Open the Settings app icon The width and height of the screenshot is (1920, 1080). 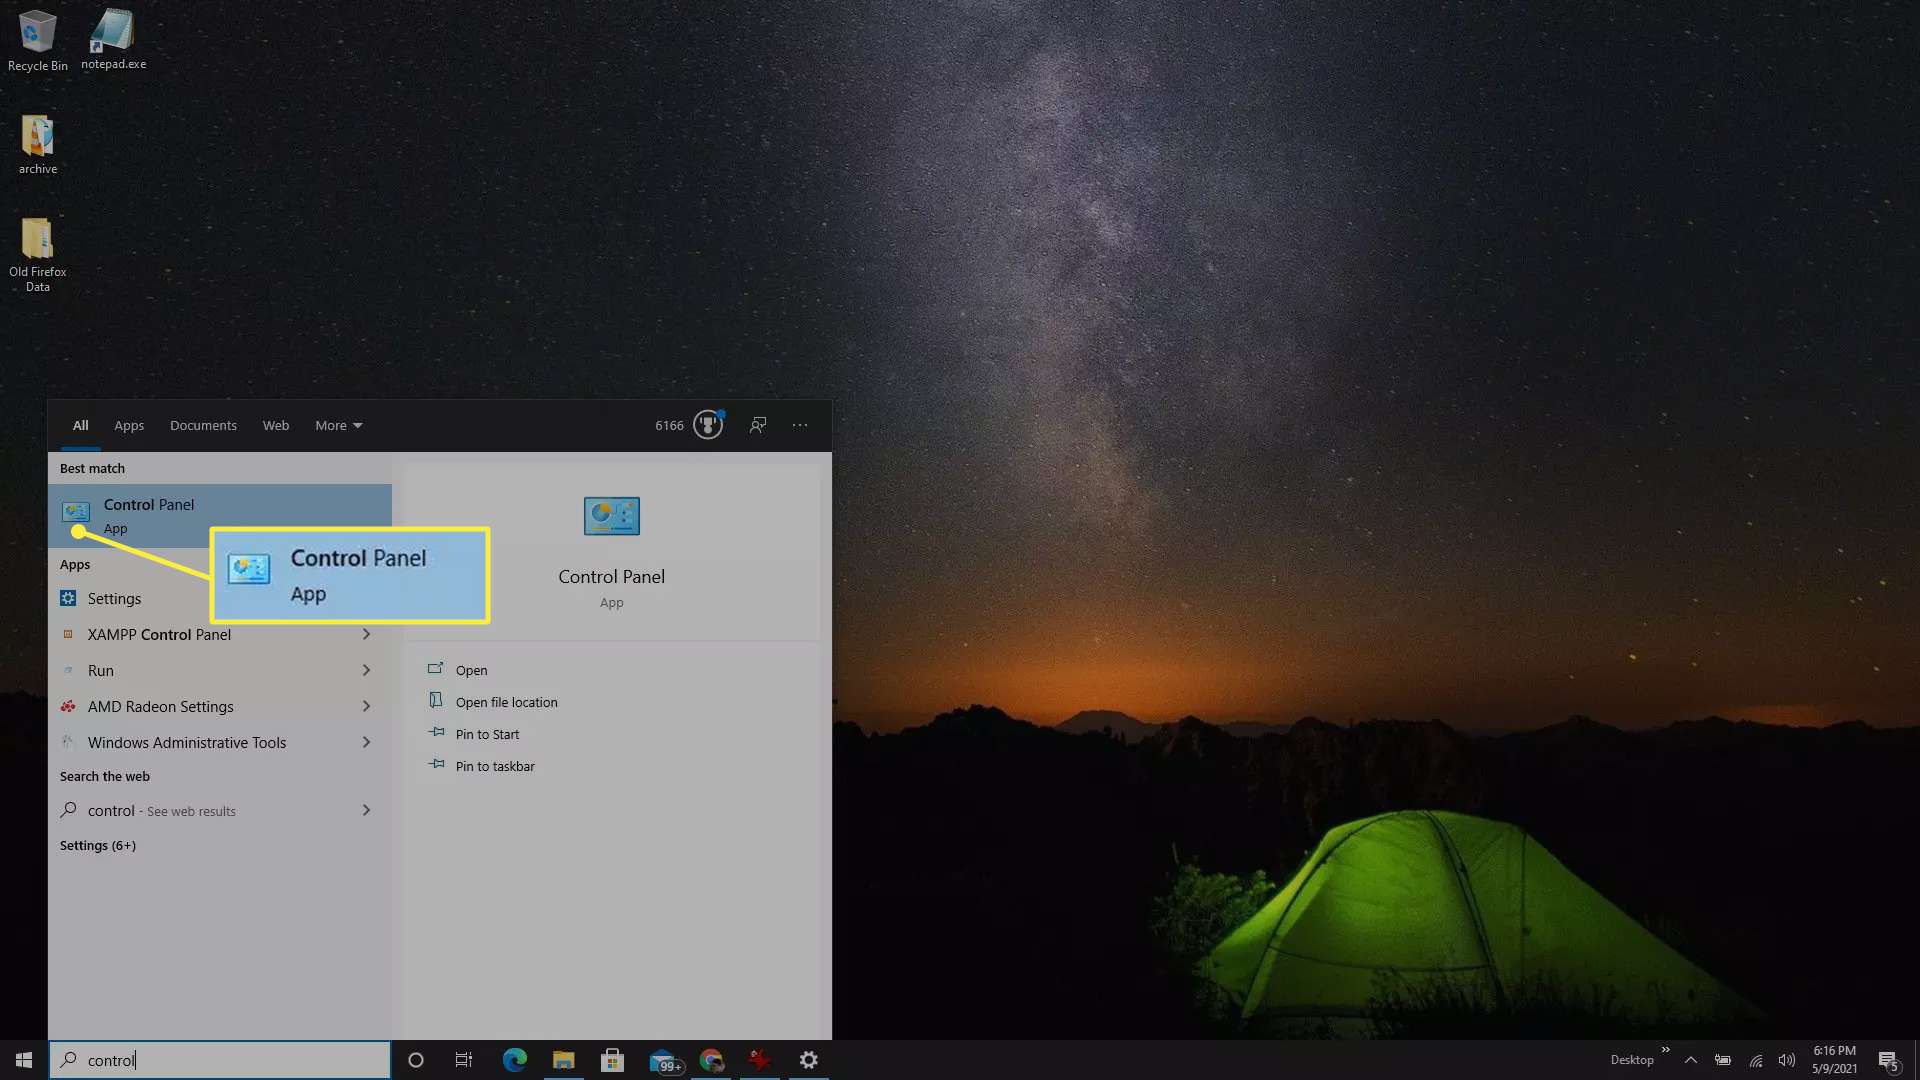click(x=69, y=597)
